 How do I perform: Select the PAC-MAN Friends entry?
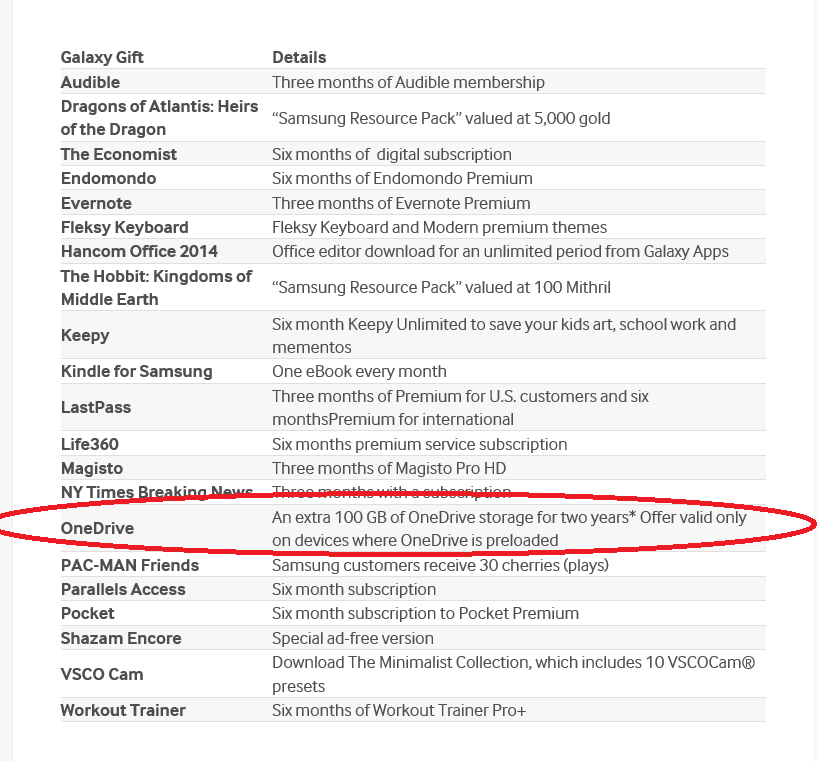(x=130, y=565)
